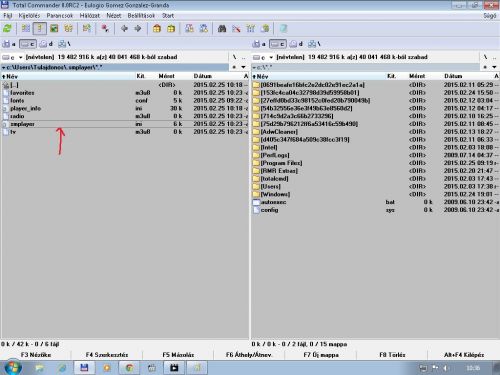Select the [Program Files] folder in right panel

click(x=375, y=163)
